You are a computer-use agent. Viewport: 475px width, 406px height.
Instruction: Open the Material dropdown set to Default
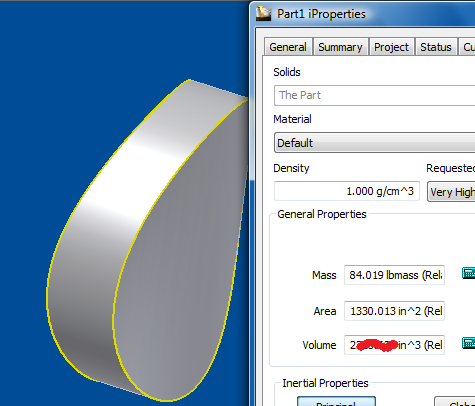click(x=374, y=143)
